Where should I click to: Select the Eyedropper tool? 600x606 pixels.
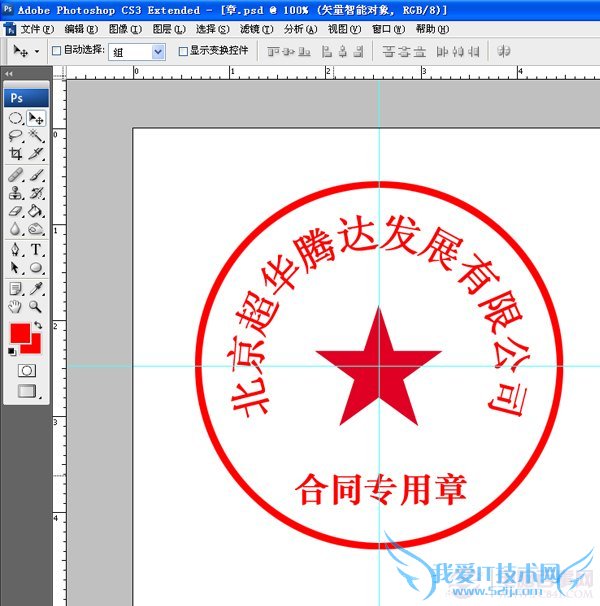click(x=36, y=289)
